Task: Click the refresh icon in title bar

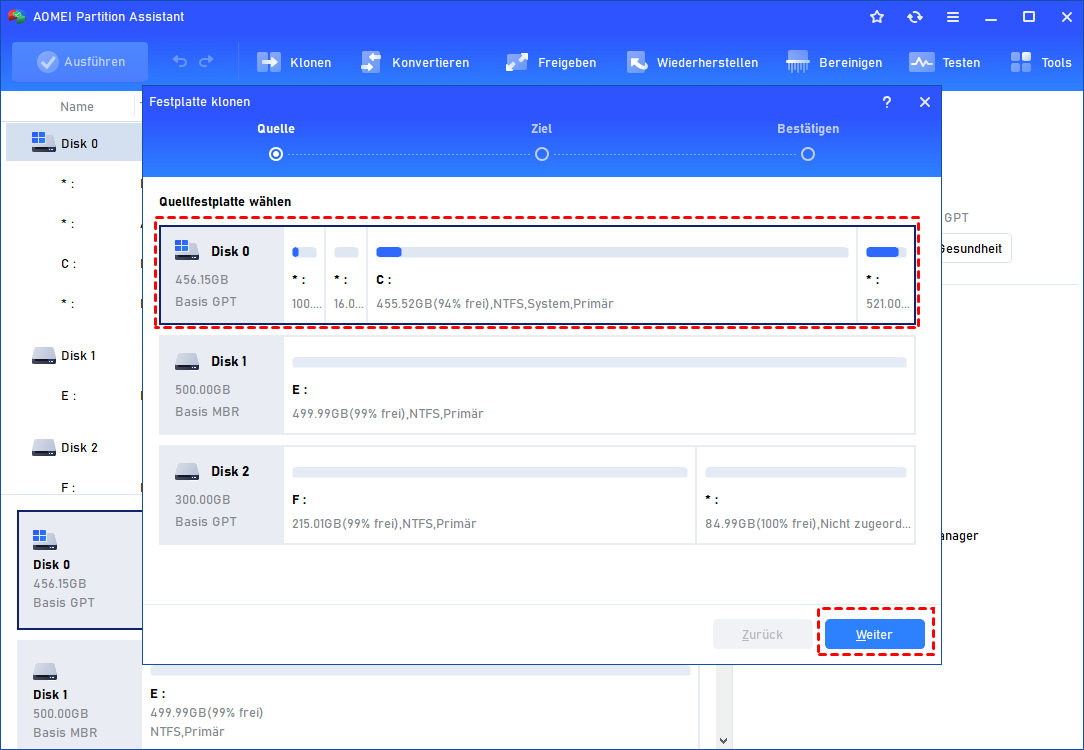Action: (x=915, y=17)
